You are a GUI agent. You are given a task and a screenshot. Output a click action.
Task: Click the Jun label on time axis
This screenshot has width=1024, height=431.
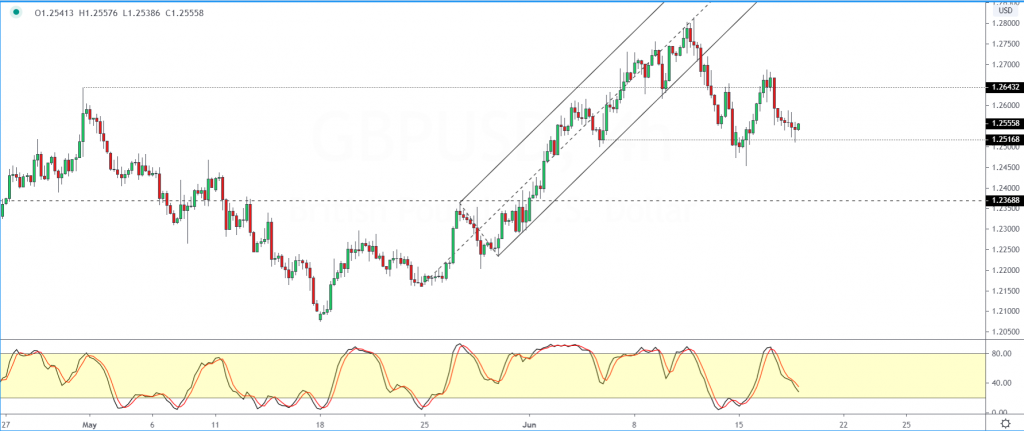[x=531, y=423]
